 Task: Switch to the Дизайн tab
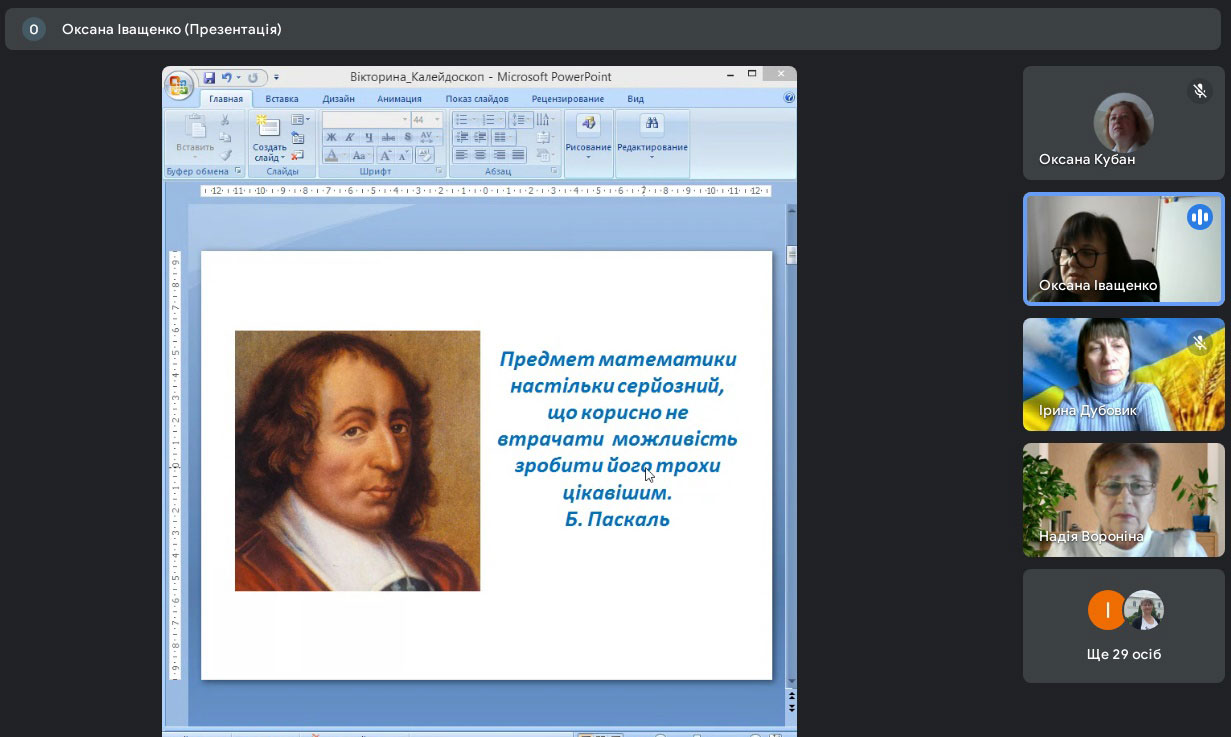[x=339, y=99]
